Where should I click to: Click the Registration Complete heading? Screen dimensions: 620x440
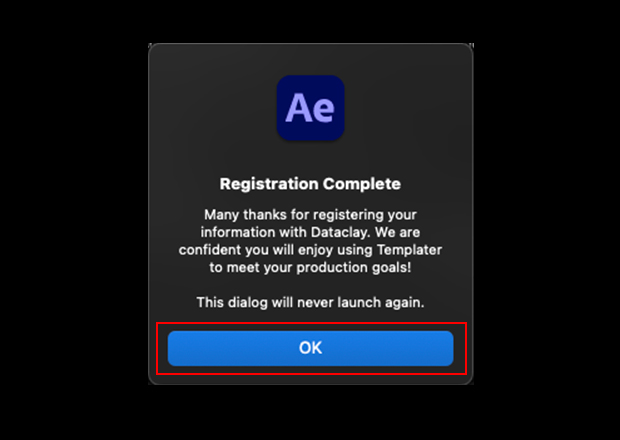310,184
